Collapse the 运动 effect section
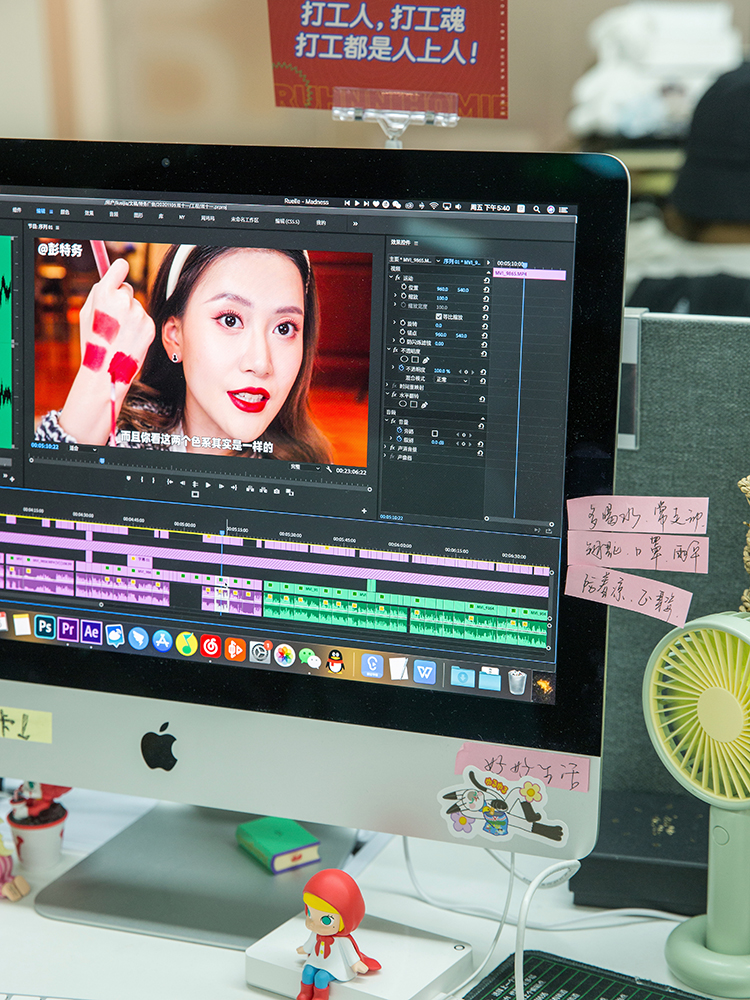The width and height of the screenshot is (750, 1000). [393, 278]
